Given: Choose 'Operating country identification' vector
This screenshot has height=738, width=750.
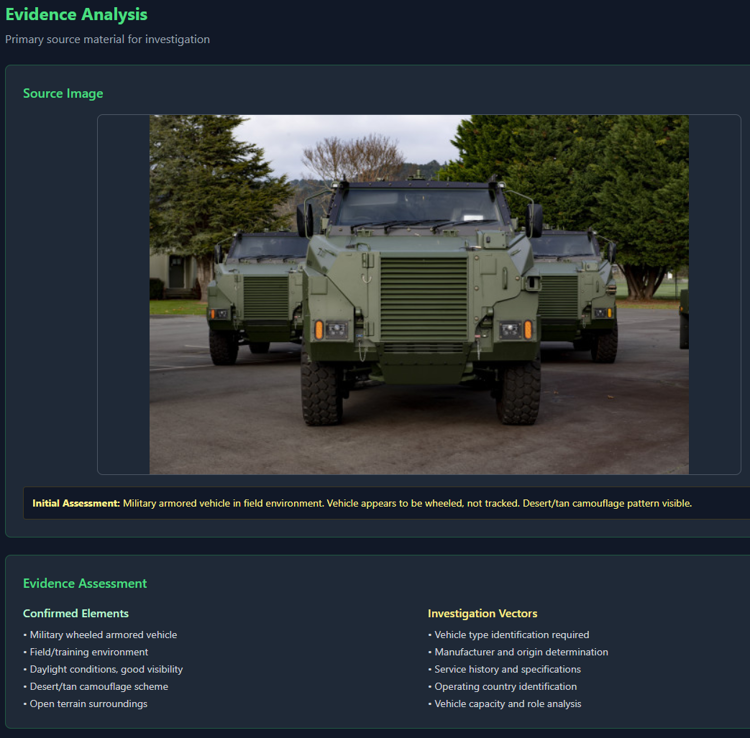Looking at the screenshot, I should pyautogui.click(x=503, y=686).
